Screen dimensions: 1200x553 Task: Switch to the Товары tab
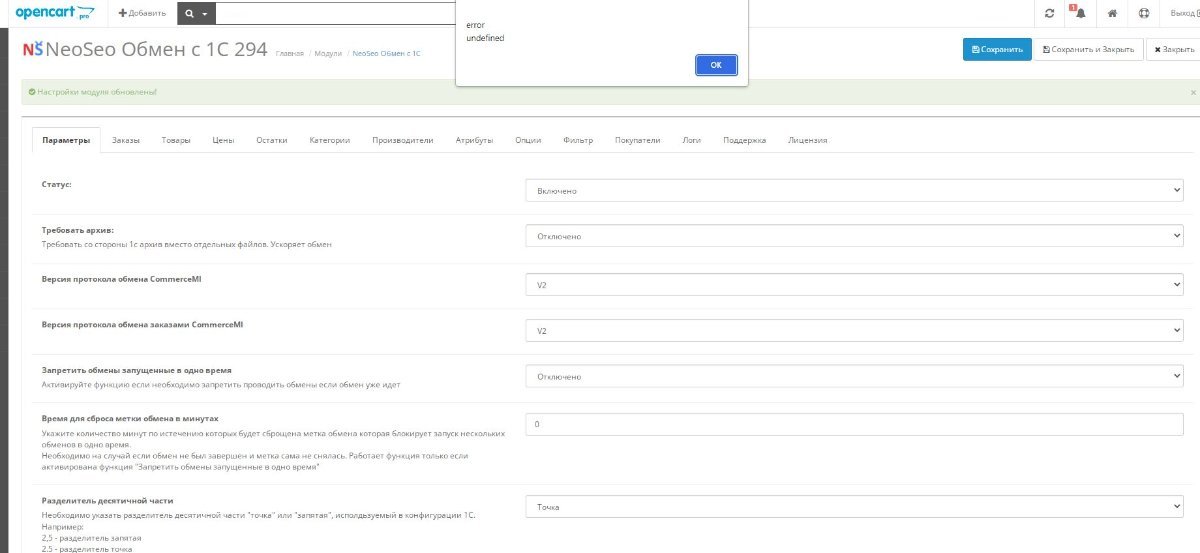(176, 140)
